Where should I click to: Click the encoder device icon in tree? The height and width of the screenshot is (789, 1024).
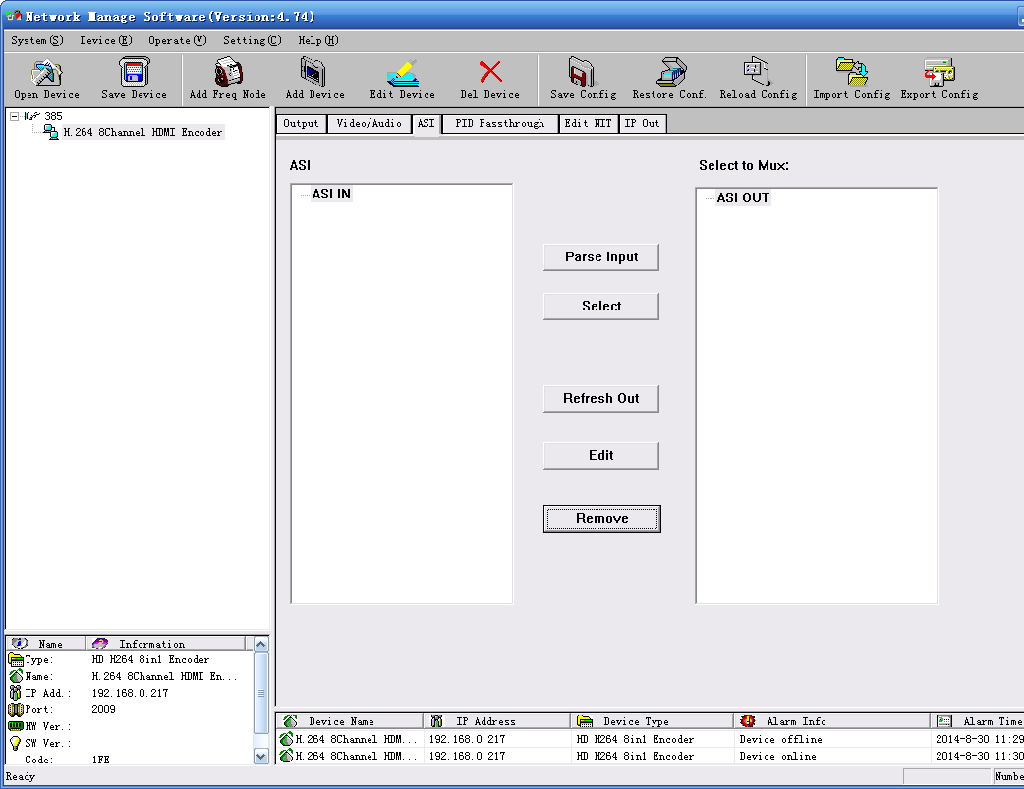(51, 132)
